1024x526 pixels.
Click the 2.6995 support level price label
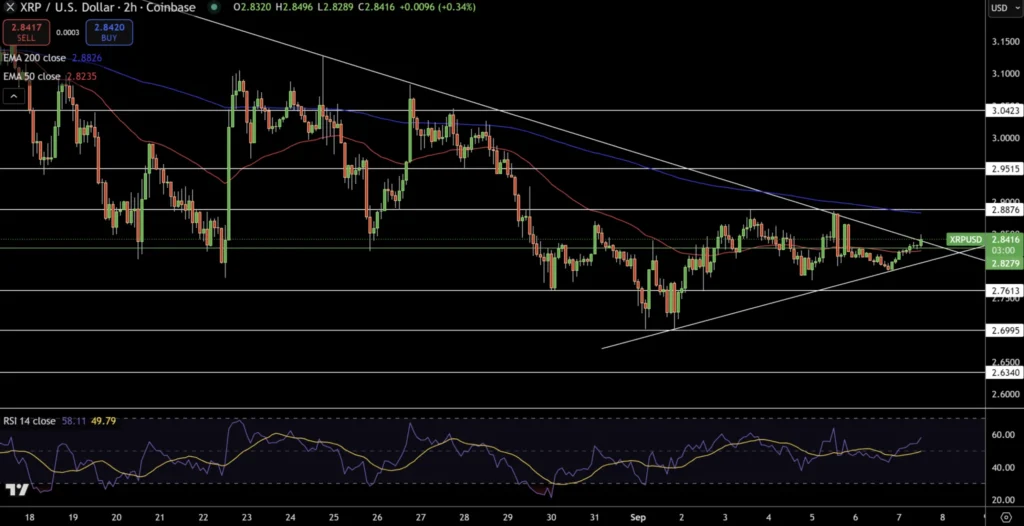click(1003, 330)
